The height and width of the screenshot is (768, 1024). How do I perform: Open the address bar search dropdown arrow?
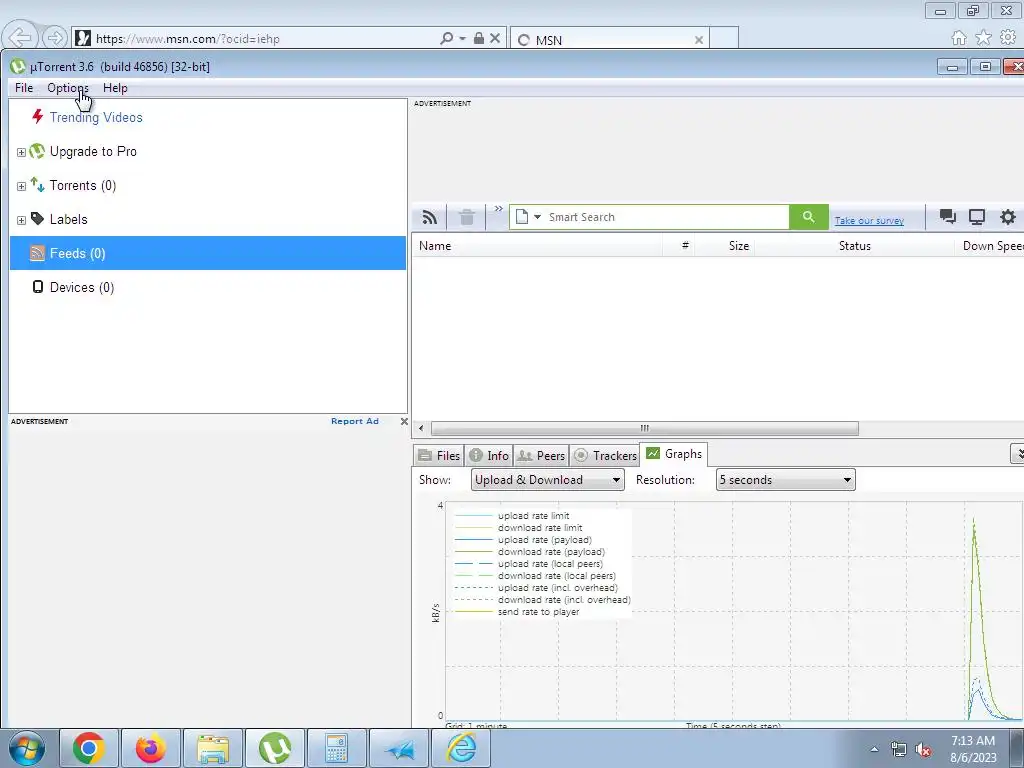(462, 39)
